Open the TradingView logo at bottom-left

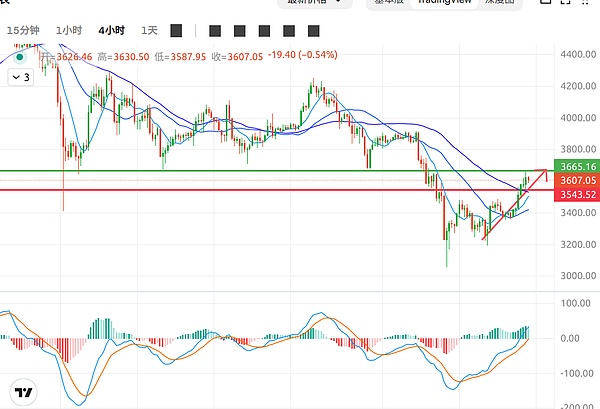pos(25,393)
